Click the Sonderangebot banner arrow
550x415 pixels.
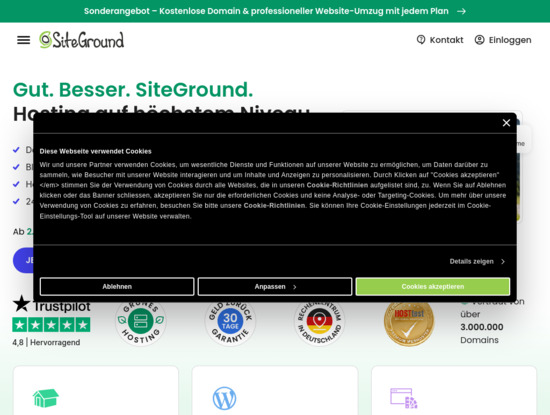pos(462,11)
